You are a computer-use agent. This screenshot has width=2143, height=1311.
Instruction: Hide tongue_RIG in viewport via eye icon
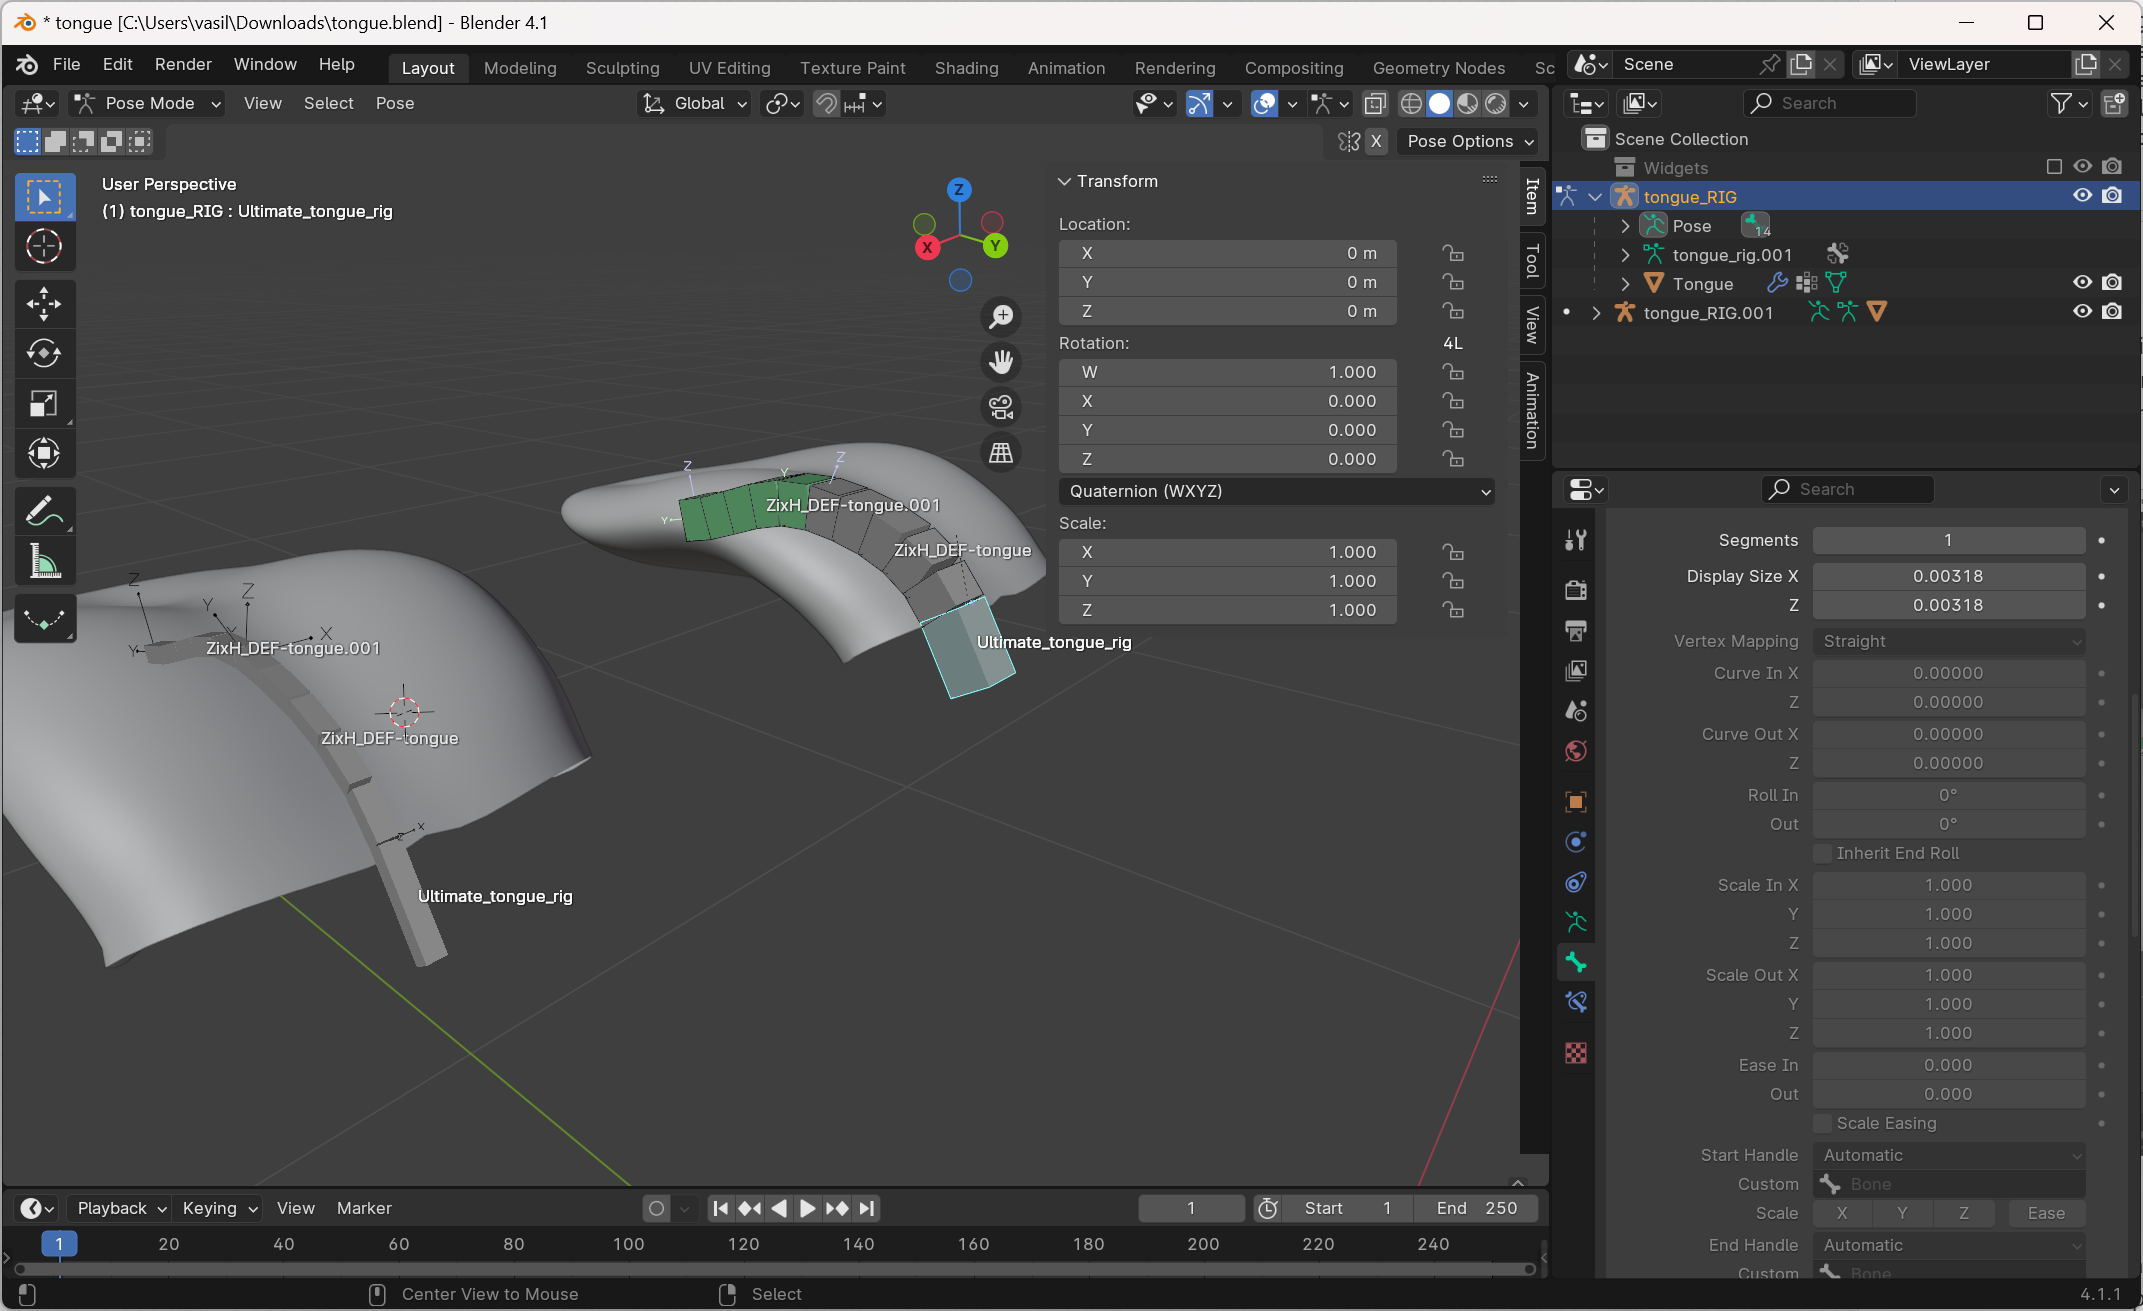click(2082, 196)
